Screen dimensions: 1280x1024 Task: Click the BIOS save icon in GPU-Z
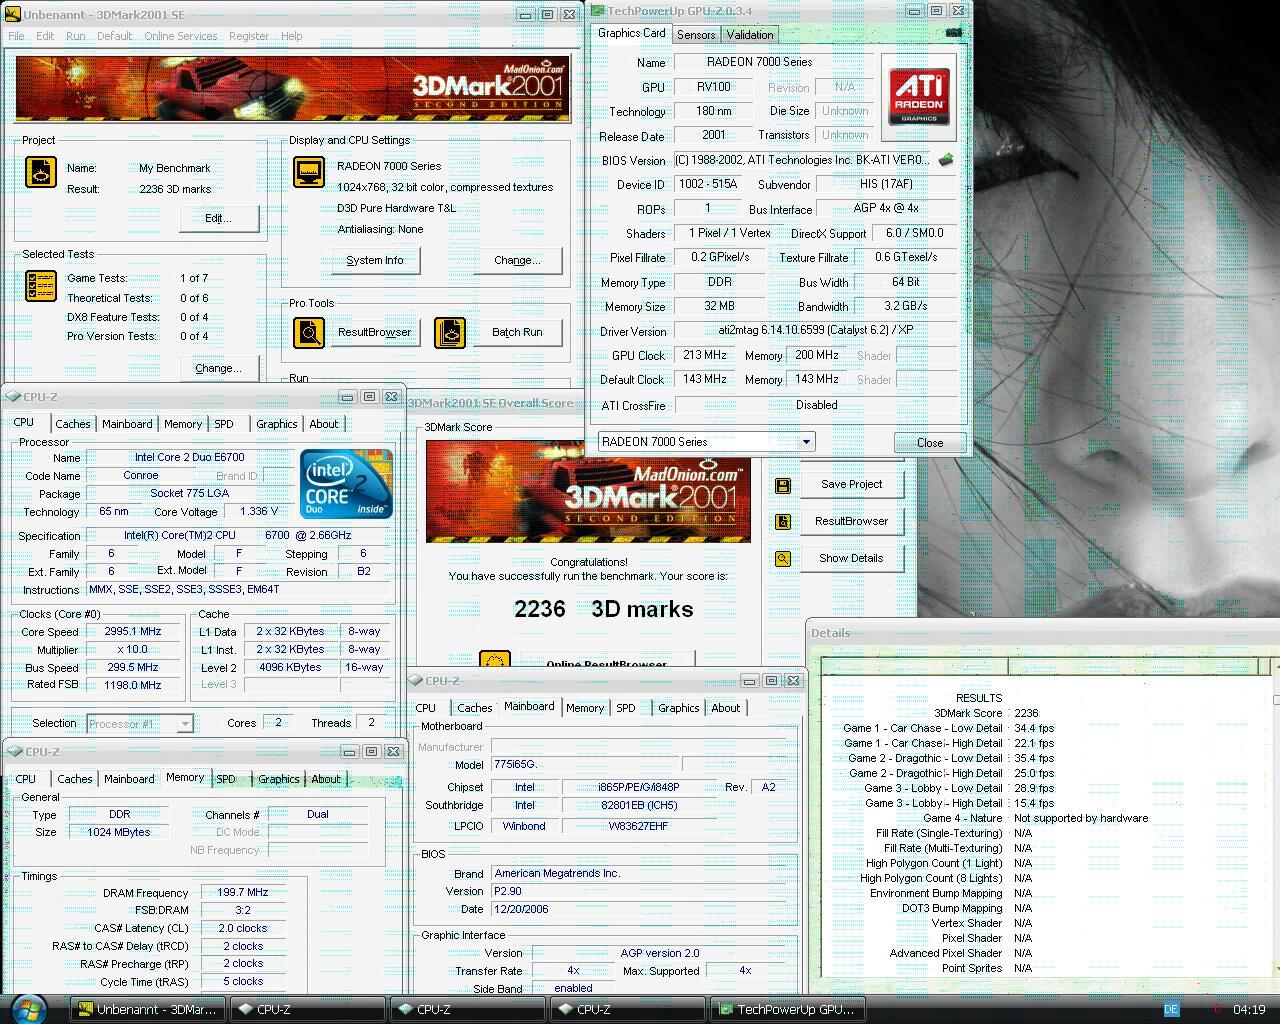[x=946, y=160]
